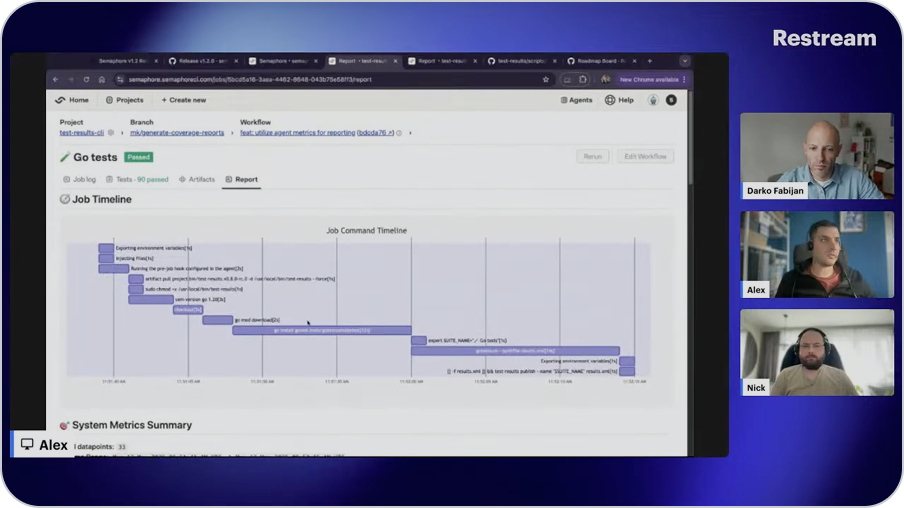
Task: Click the go install gotestsum bar
Action: tap(322, 330)
